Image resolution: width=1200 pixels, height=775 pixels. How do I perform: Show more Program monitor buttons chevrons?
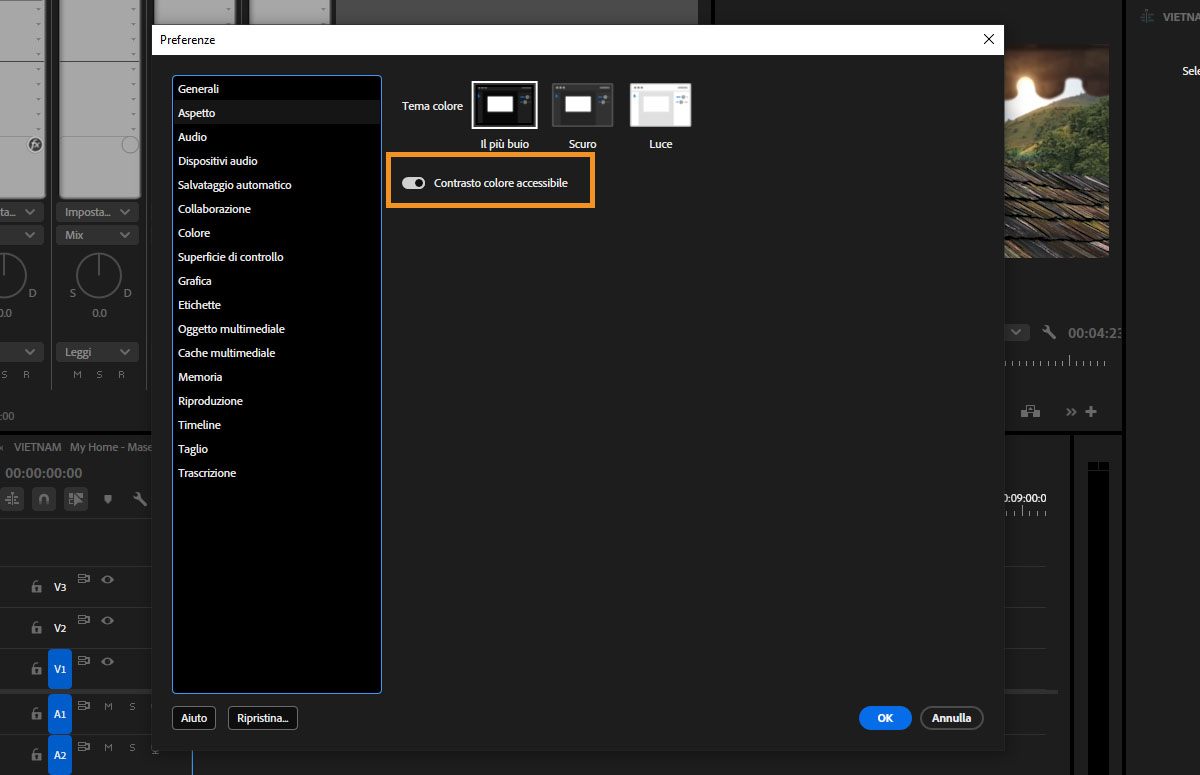(1072, 411)
